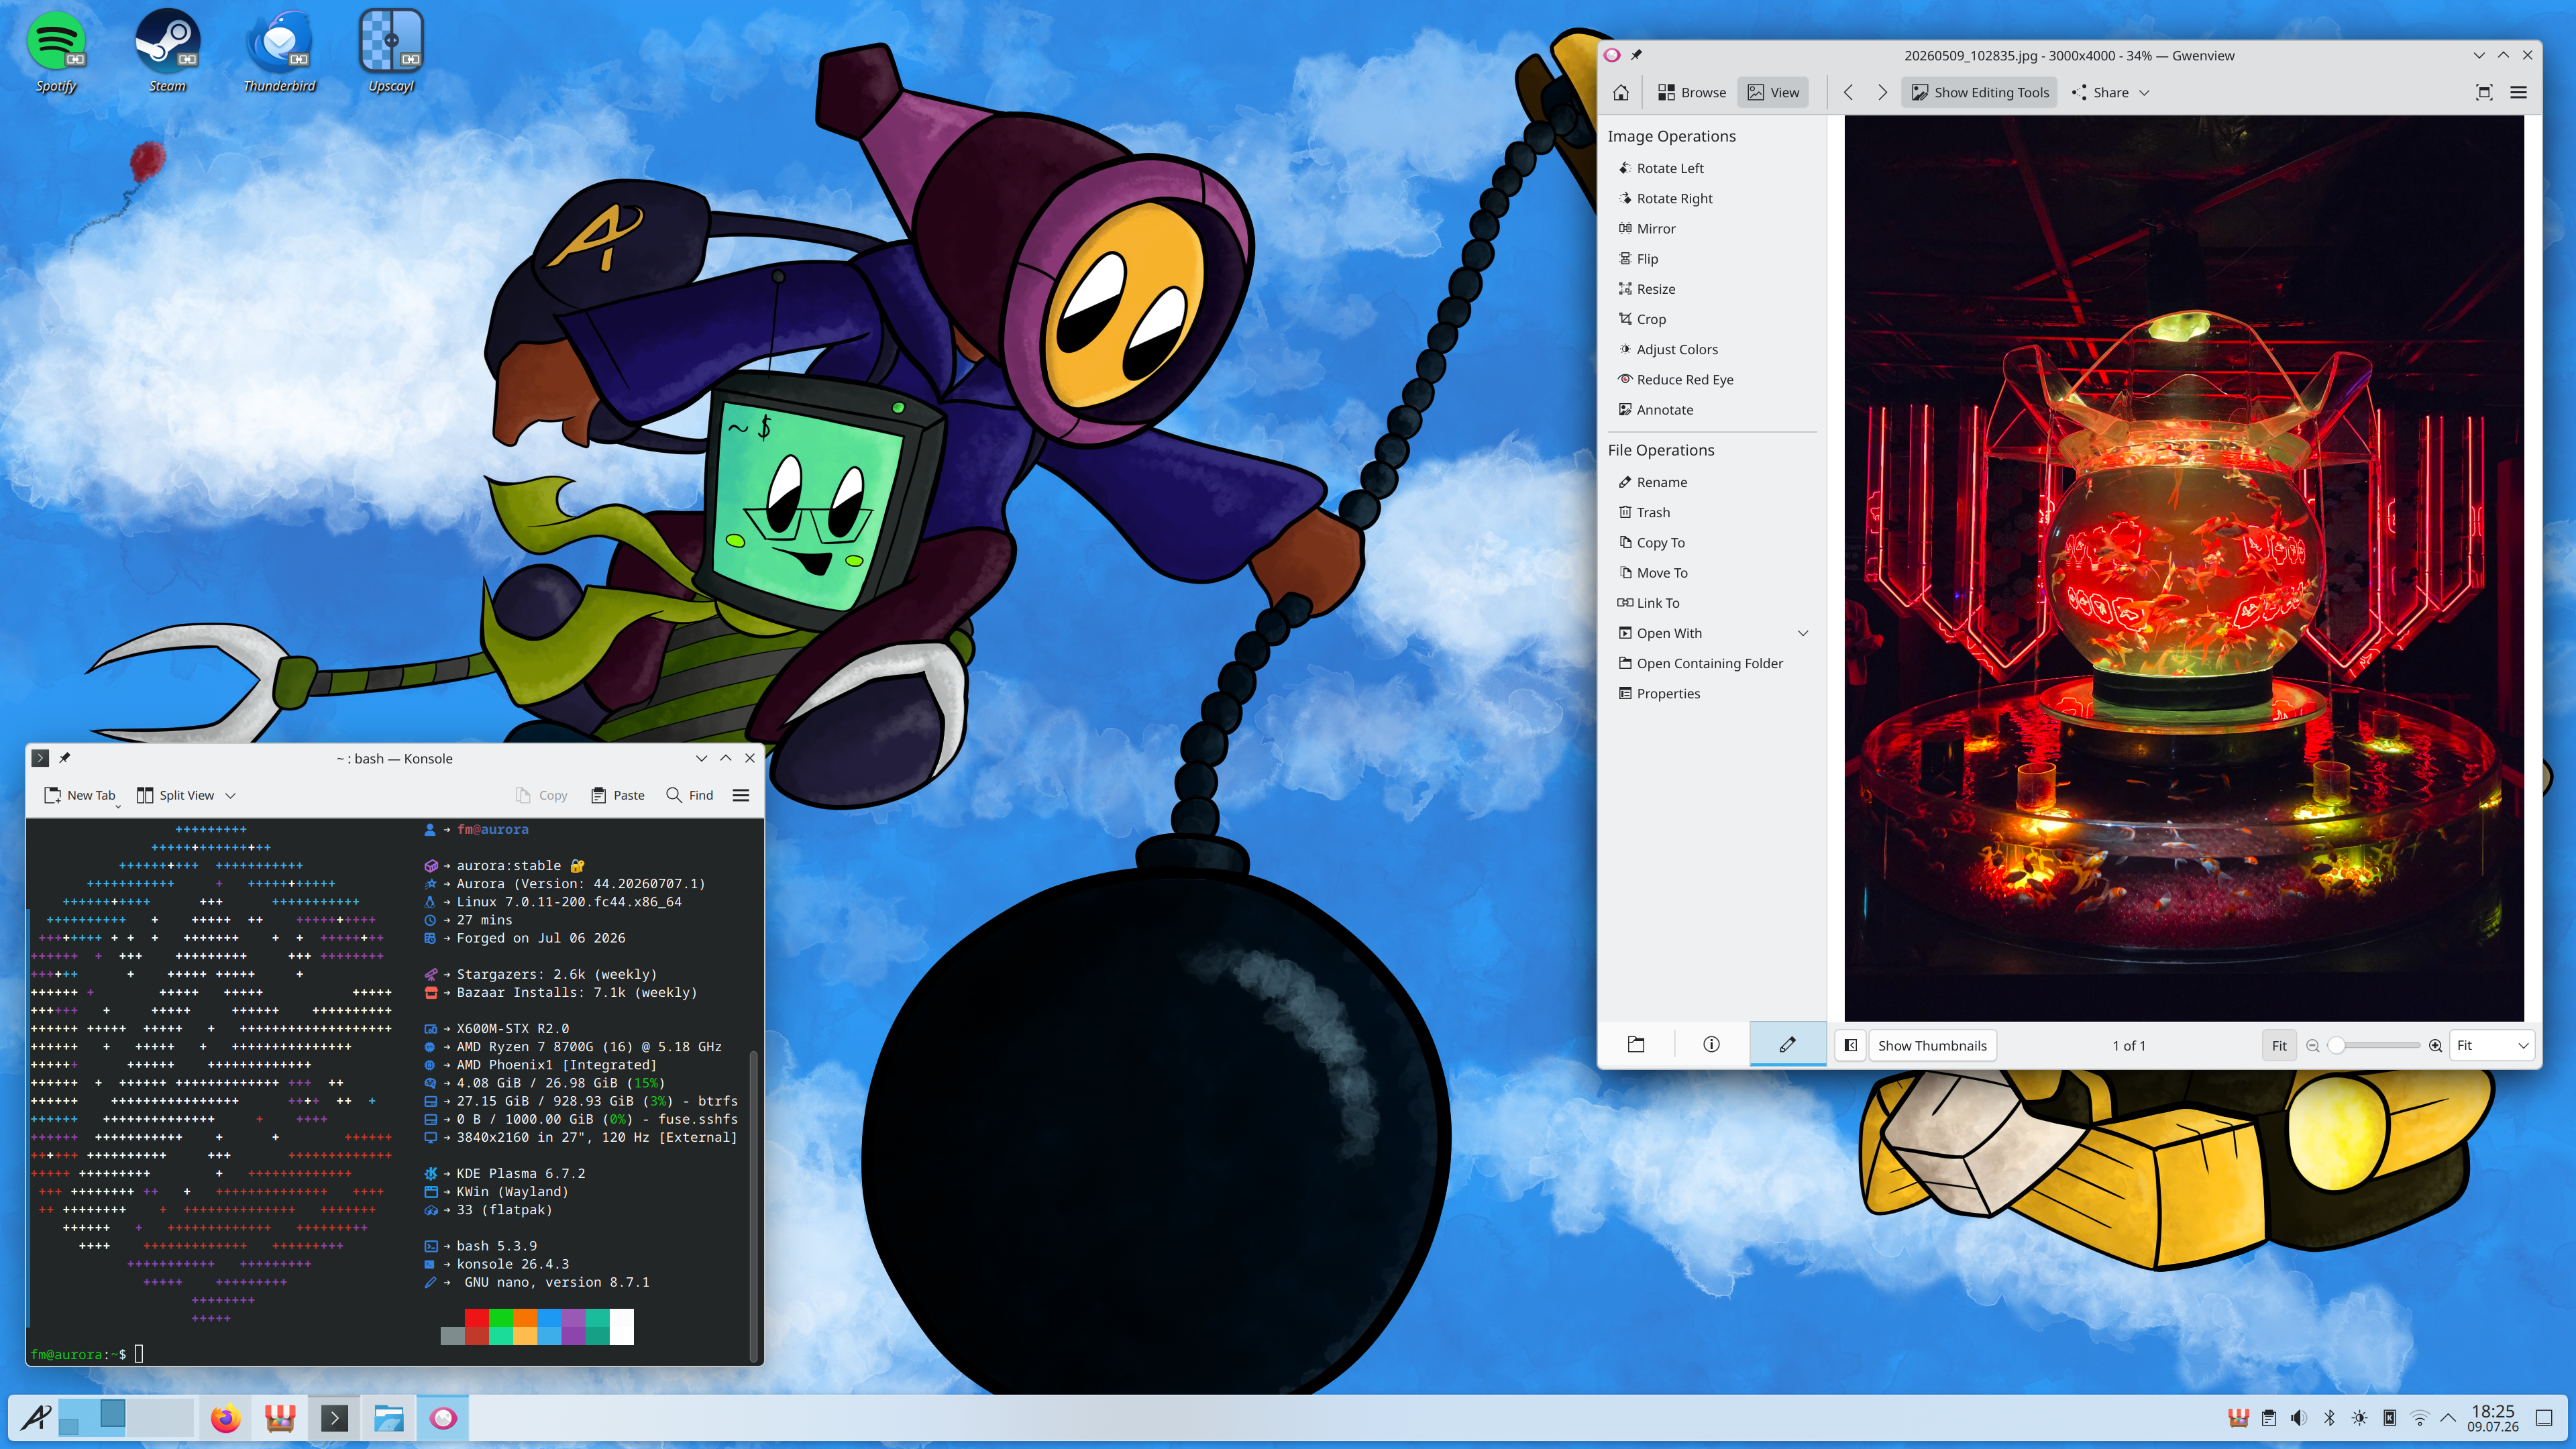Open Dolphin file manager from the taskbar

pyautogui.click(x=388, y=1417)
